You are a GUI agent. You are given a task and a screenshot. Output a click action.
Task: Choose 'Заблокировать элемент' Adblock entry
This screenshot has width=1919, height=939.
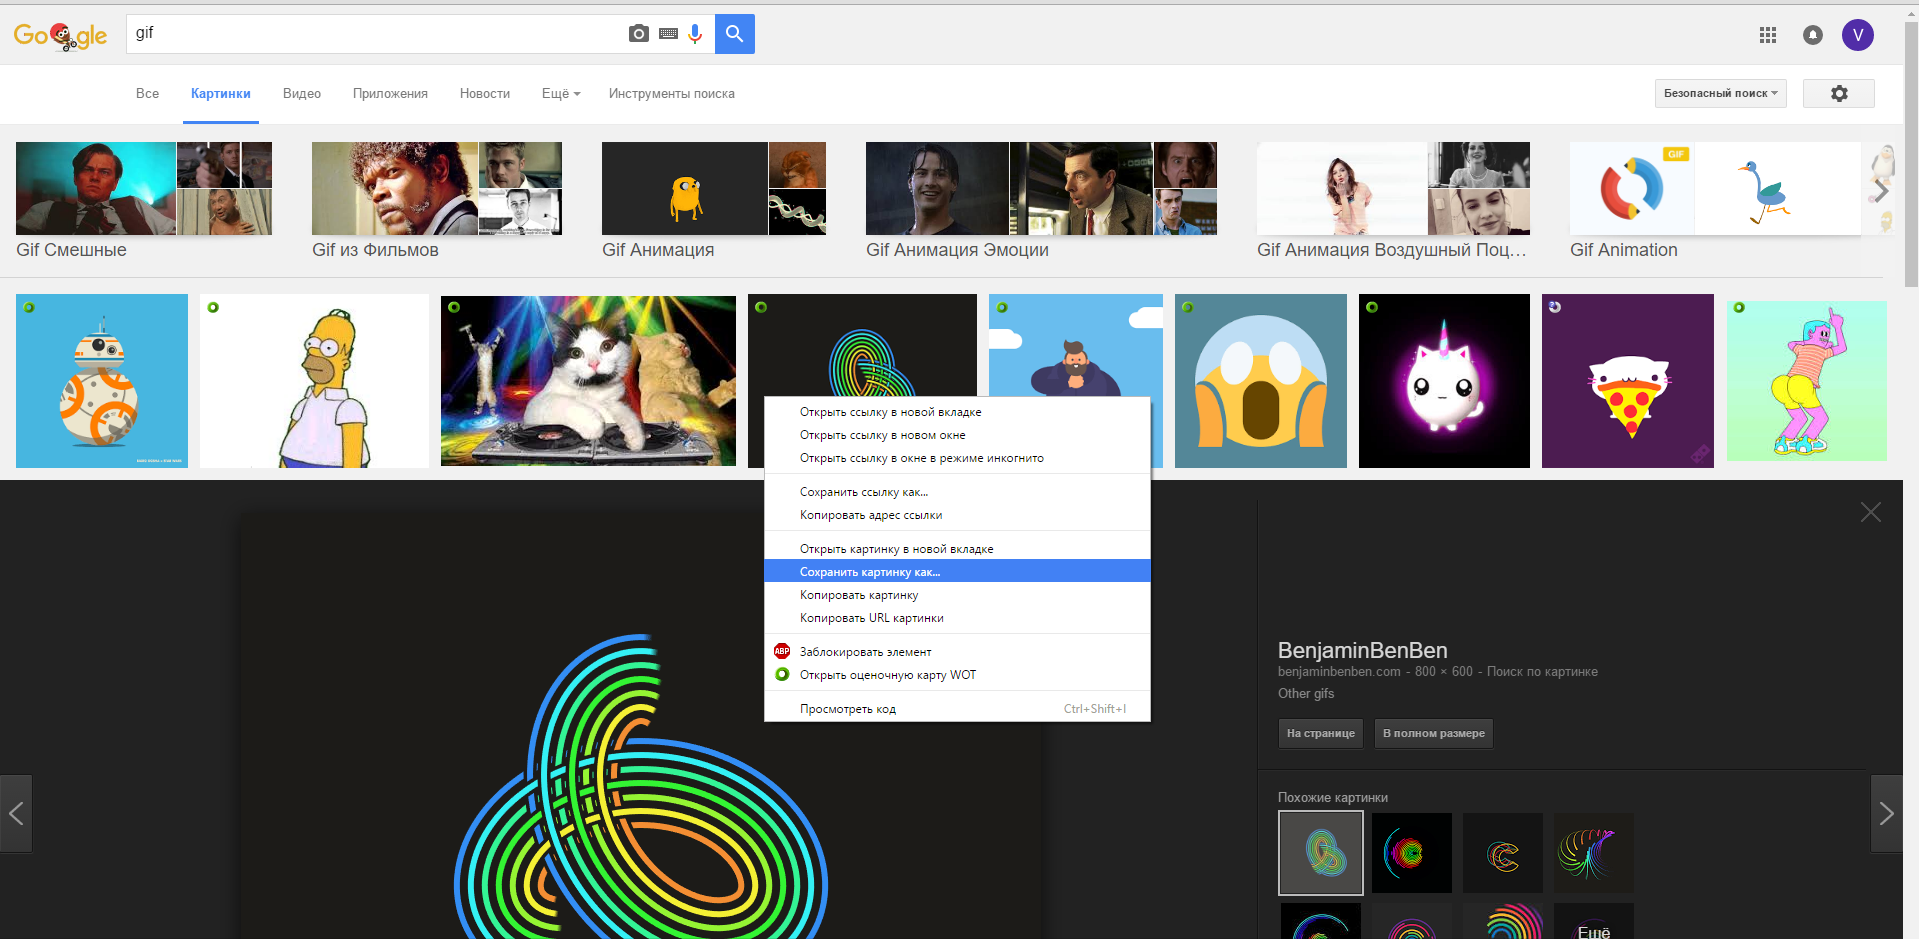[957, 652]
